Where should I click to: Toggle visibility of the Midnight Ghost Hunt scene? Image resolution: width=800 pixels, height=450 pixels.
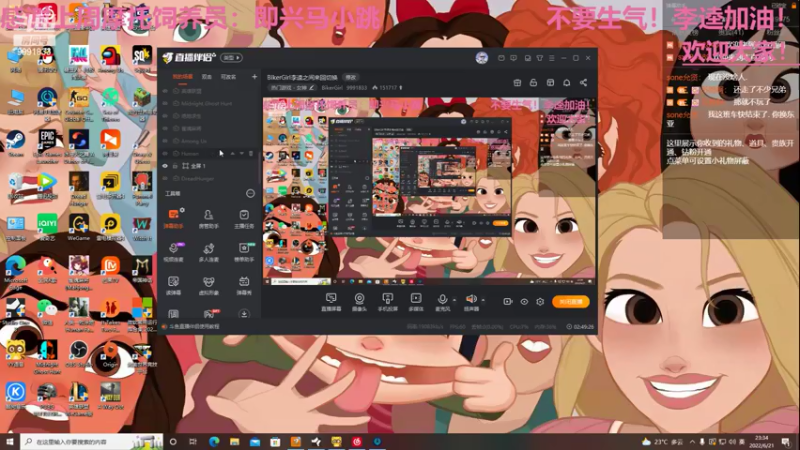click(165, 104)
